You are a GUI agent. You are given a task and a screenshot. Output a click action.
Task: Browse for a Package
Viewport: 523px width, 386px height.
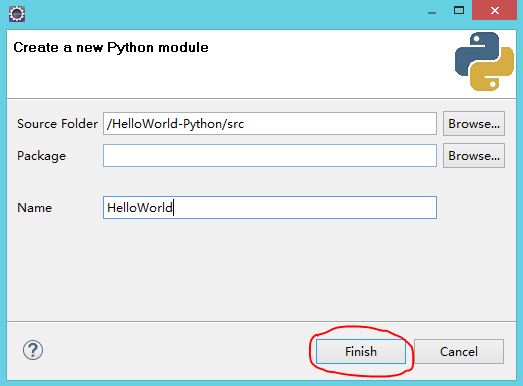point(474,156)
